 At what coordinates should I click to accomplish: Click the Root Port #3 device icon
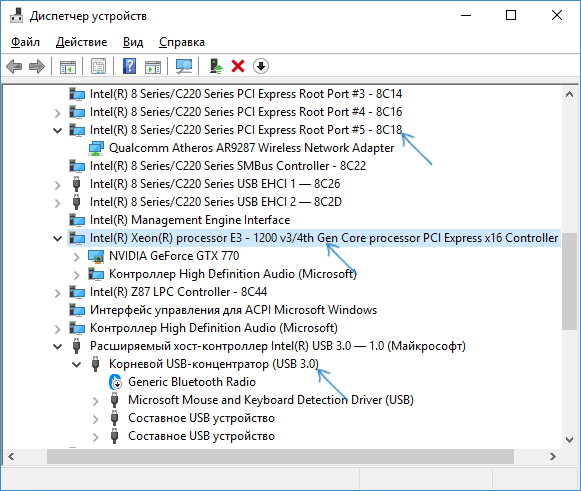(77, 94)
